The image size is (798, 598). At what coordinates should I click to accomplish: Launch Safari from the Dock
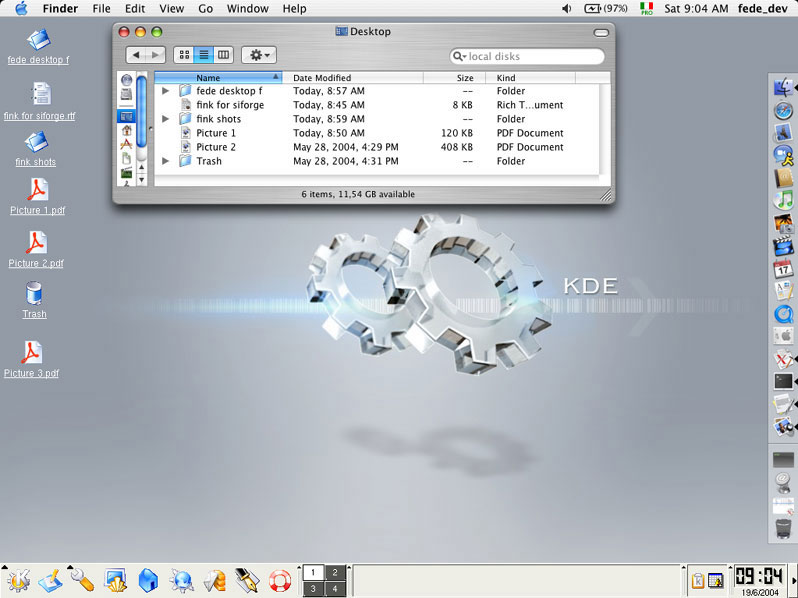[x=783, y=110]
